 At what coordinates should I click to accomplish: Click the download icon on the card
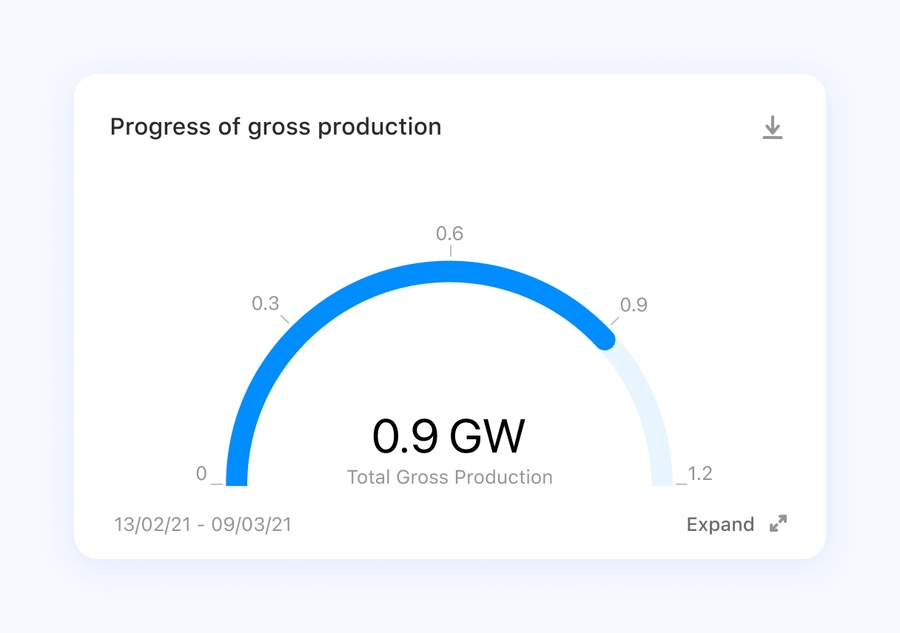[x=772, y=128]
